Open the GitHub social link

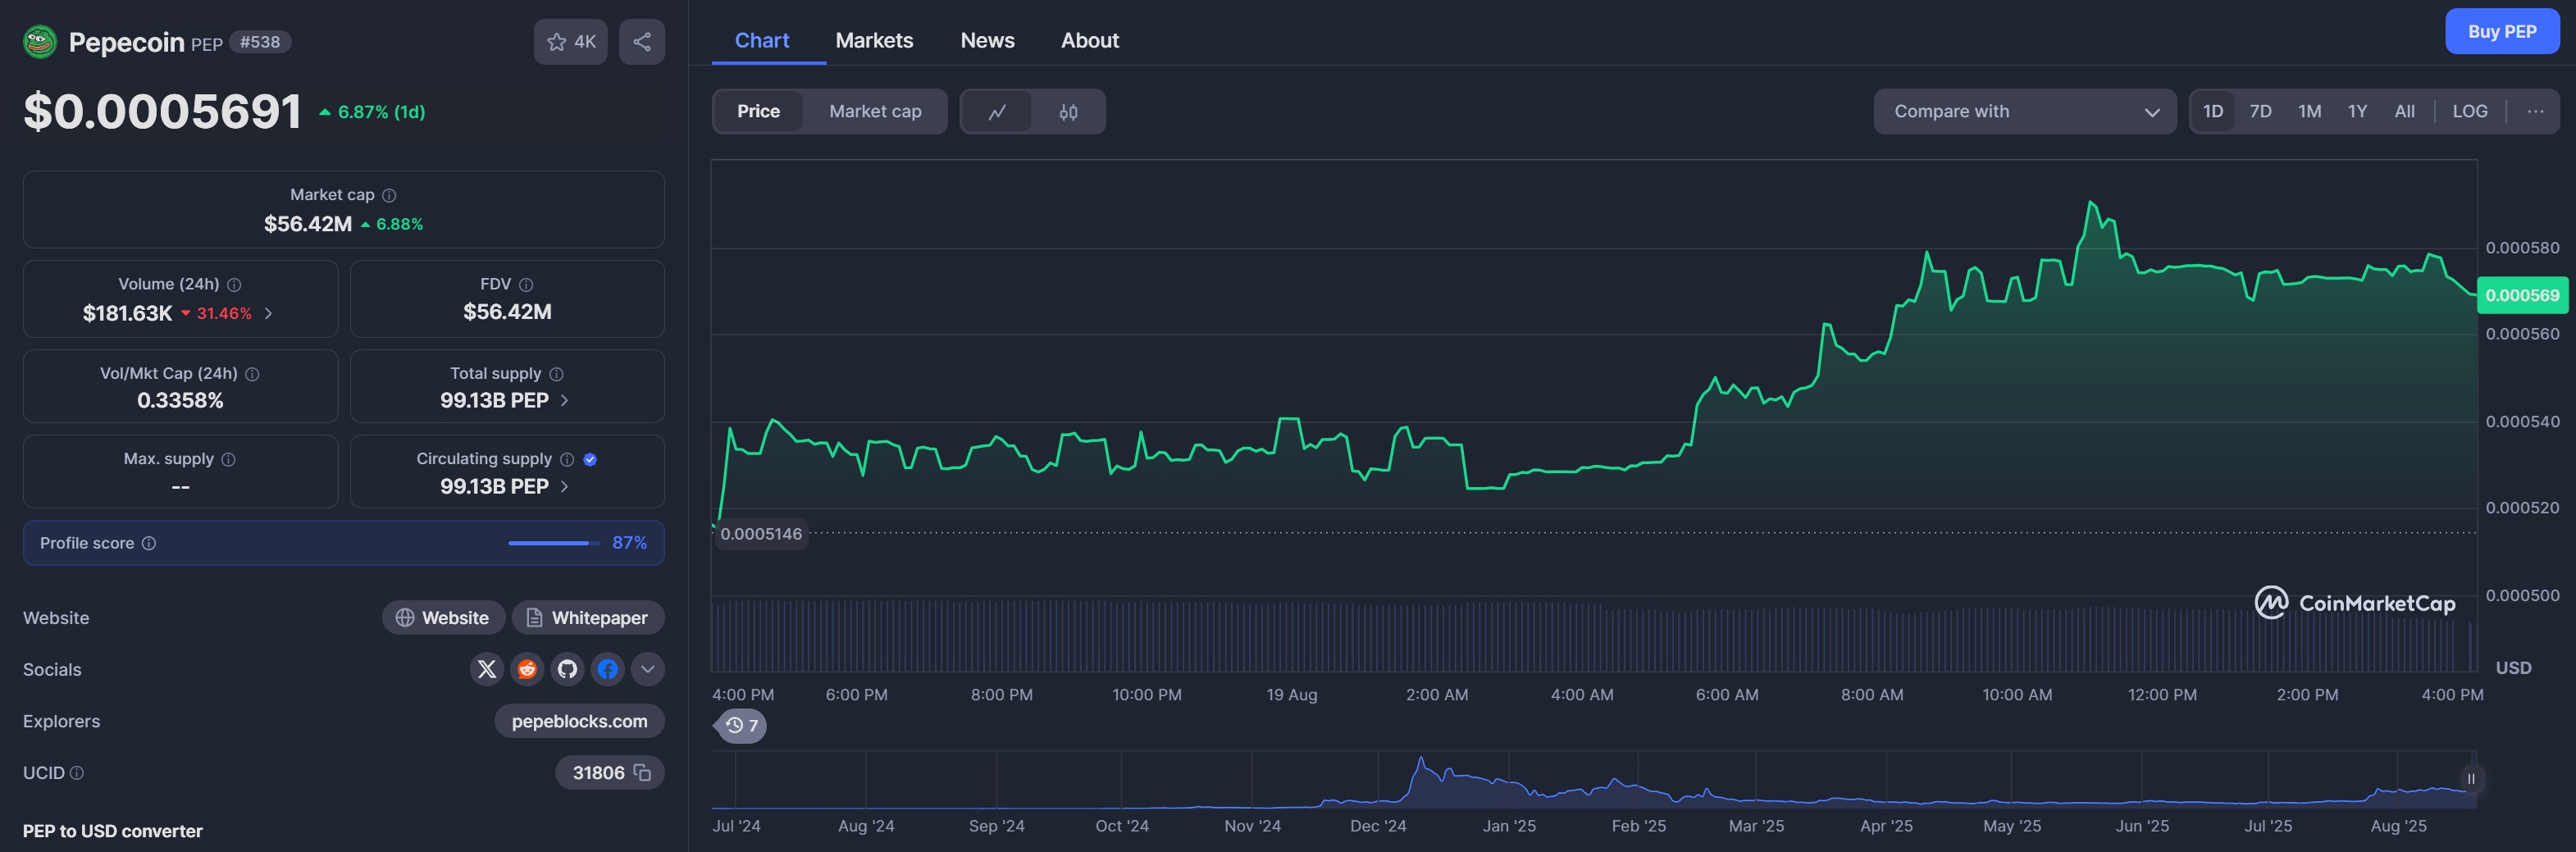point(567,669)
